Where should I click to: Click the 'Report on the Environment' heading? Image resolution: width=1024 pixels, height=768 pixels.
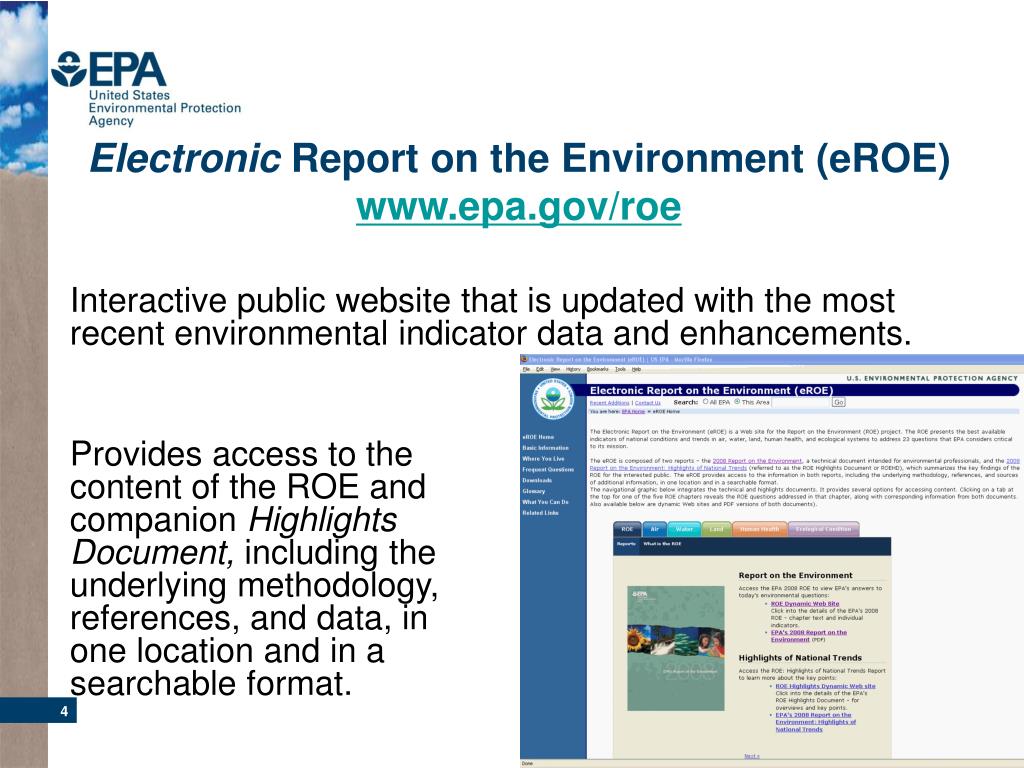point(795,575)
